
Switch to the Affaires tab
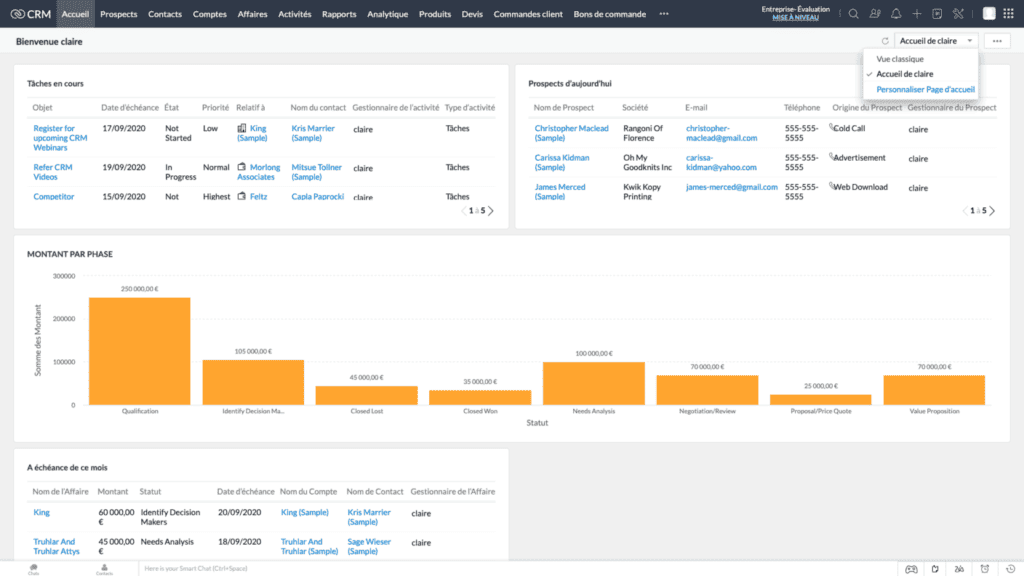coord(253,14)
